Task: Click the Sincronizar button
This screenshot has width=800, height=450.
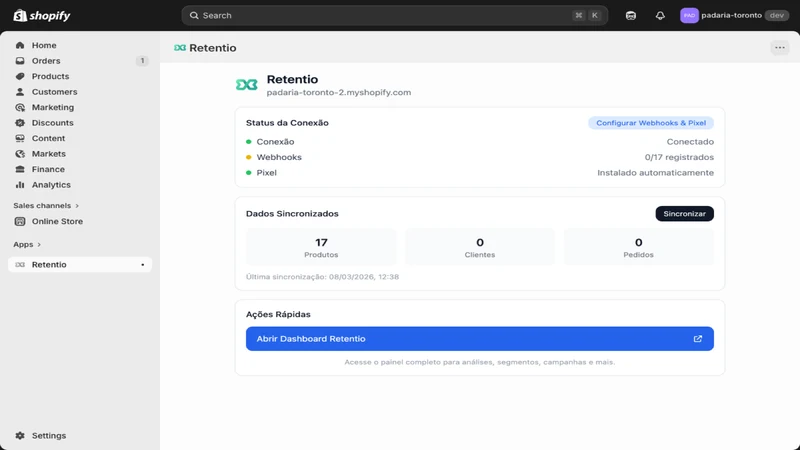Action: 684,214
